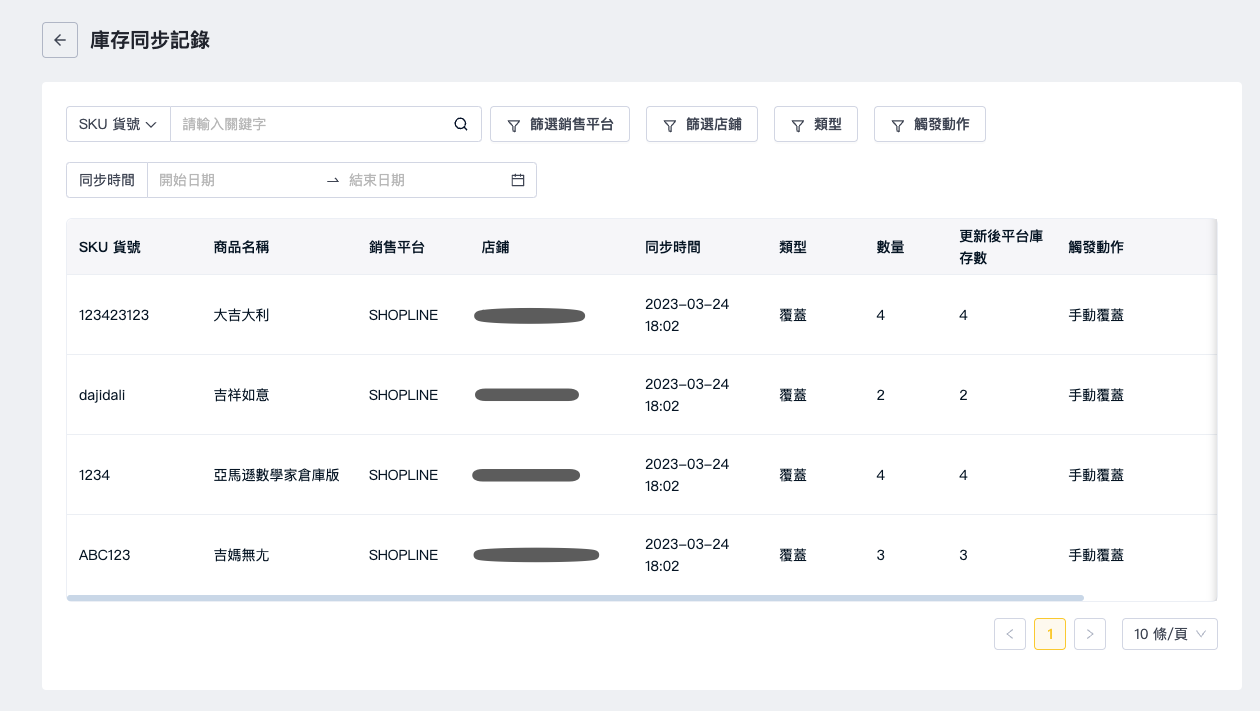The width and height of the screenshot is (1260, 711).
Task: Select page 1 in pagination
Action: pyautogui.click(x=1049, y=634)
